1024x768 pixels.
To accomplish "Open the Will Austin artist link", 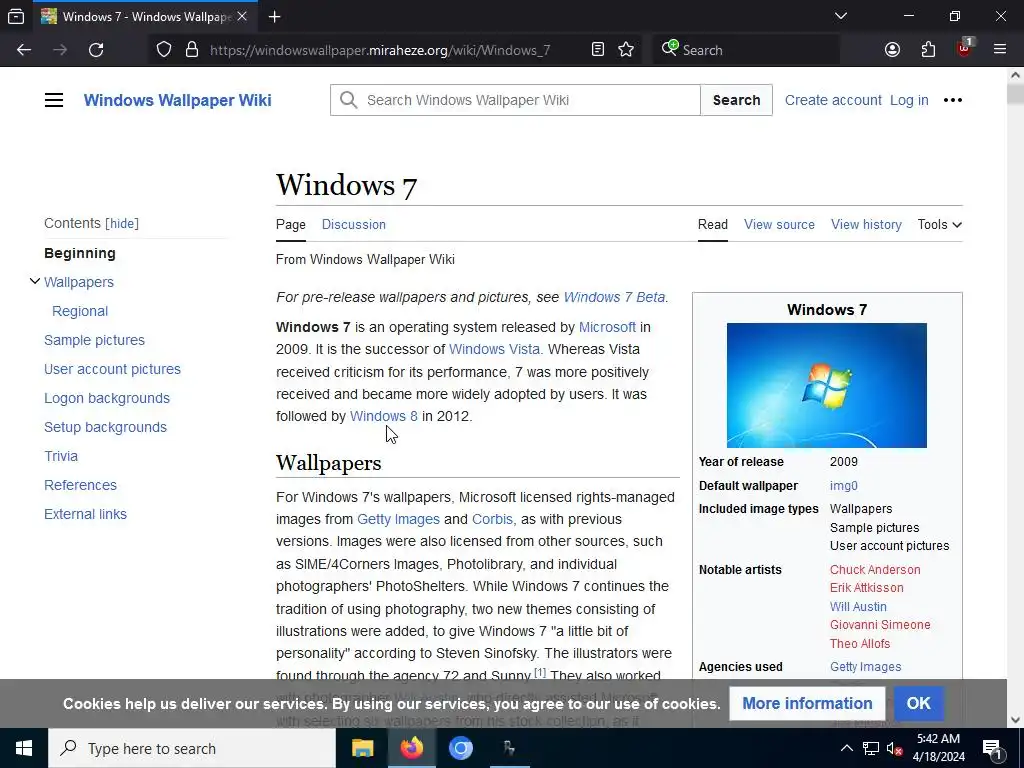I will tap(858, 607).
